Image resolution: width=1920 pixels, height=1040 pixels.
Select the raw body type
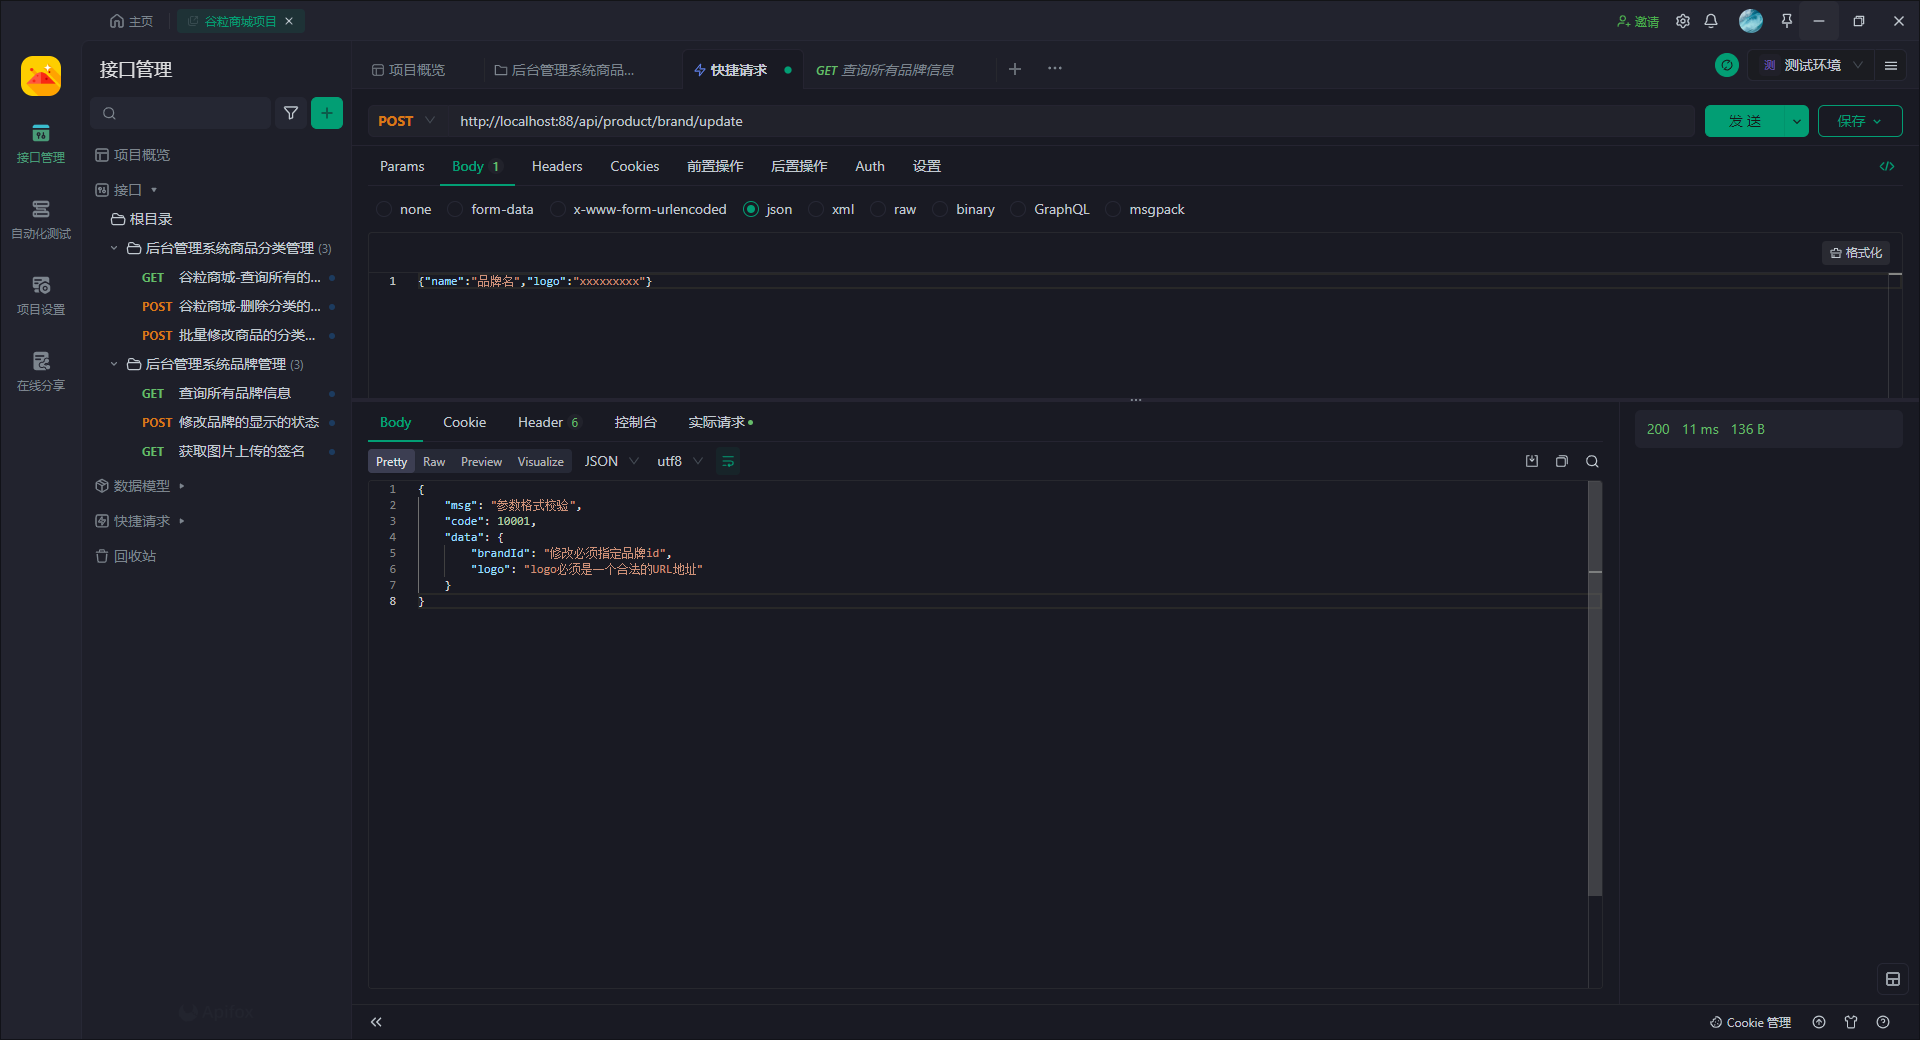(878, 209)
